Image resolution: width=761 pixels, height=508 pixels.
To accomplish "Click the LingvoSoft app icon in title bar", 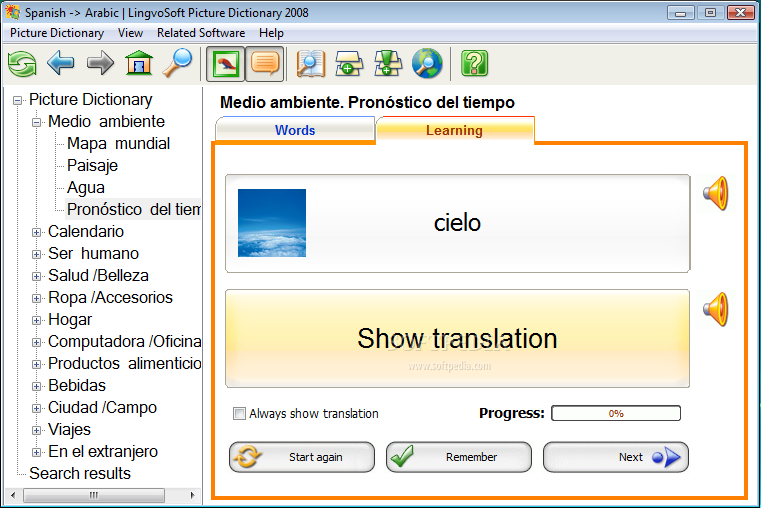I will [x=13, y=12].
